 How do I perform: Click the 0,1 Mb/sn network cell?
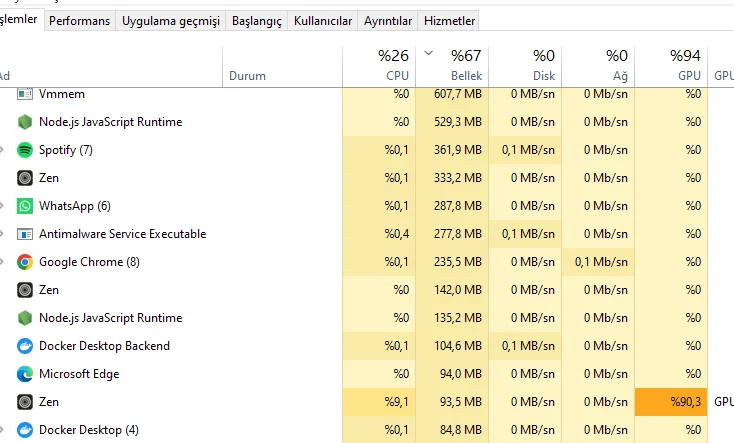coord(598,262)
